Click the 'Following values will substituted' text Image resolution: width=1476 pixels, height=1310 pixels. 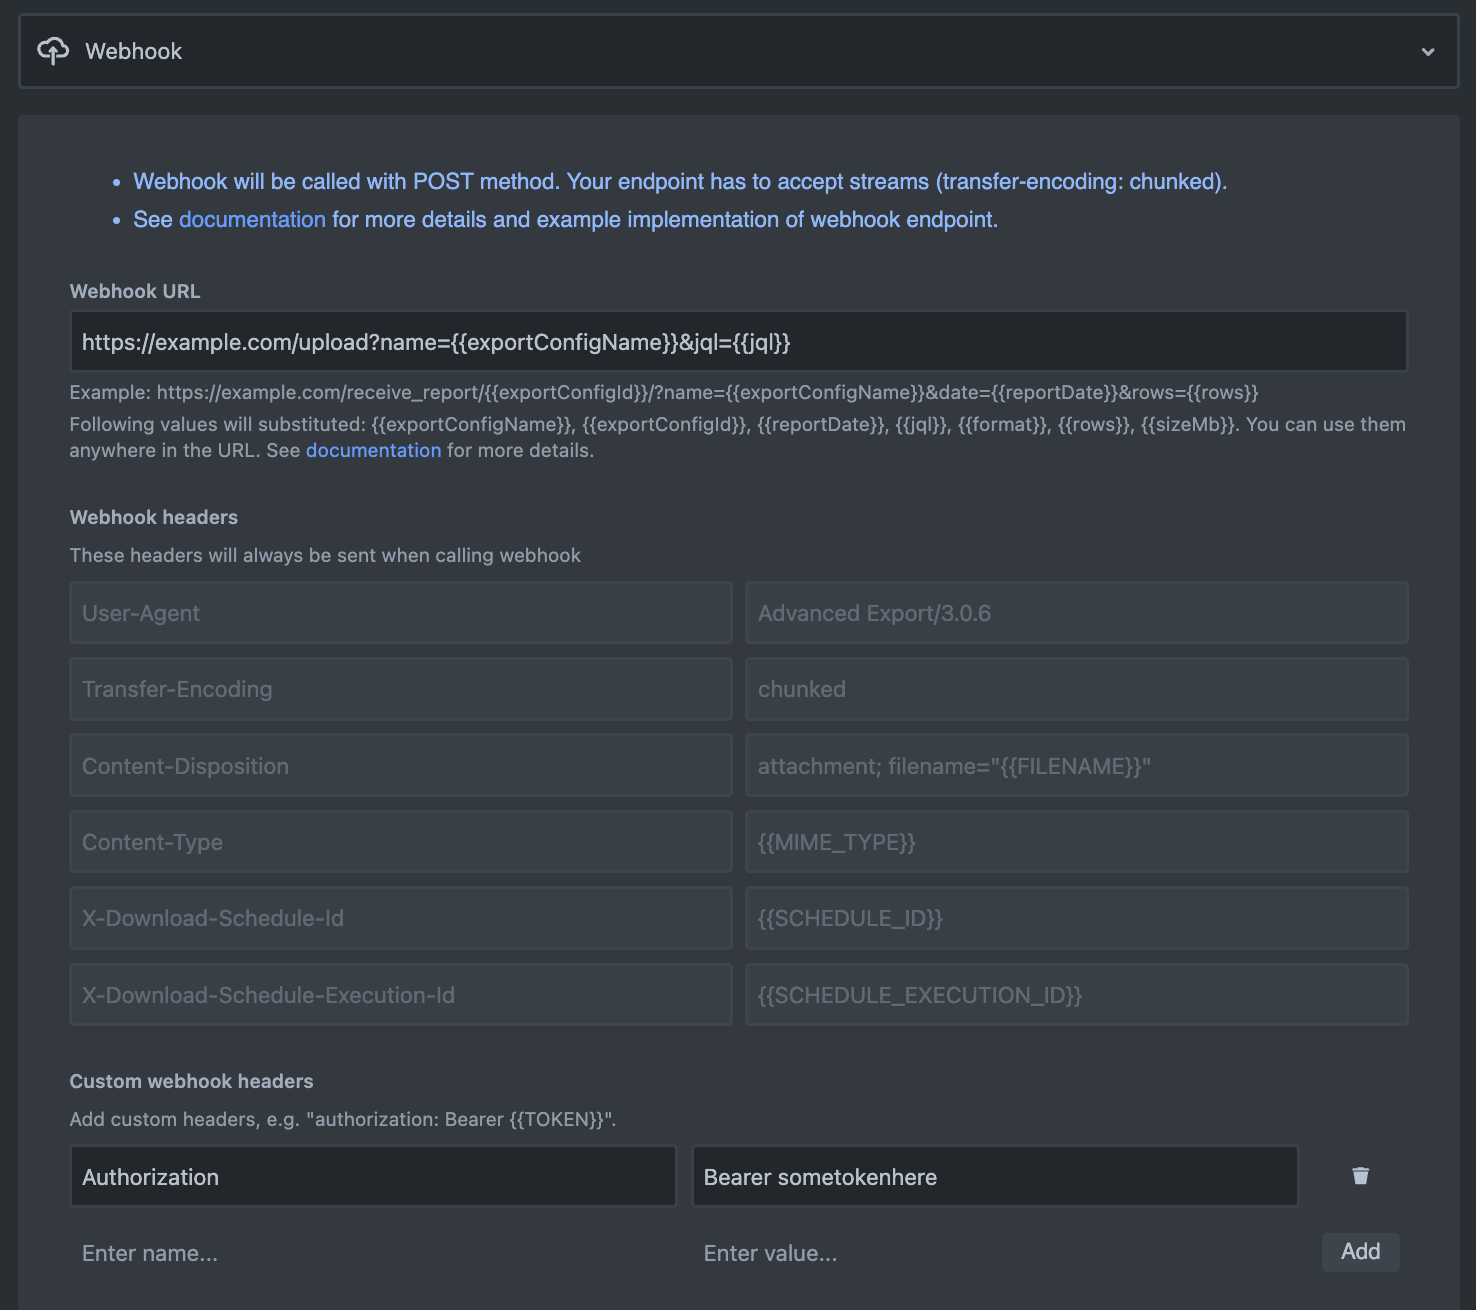tap(737, 437)
